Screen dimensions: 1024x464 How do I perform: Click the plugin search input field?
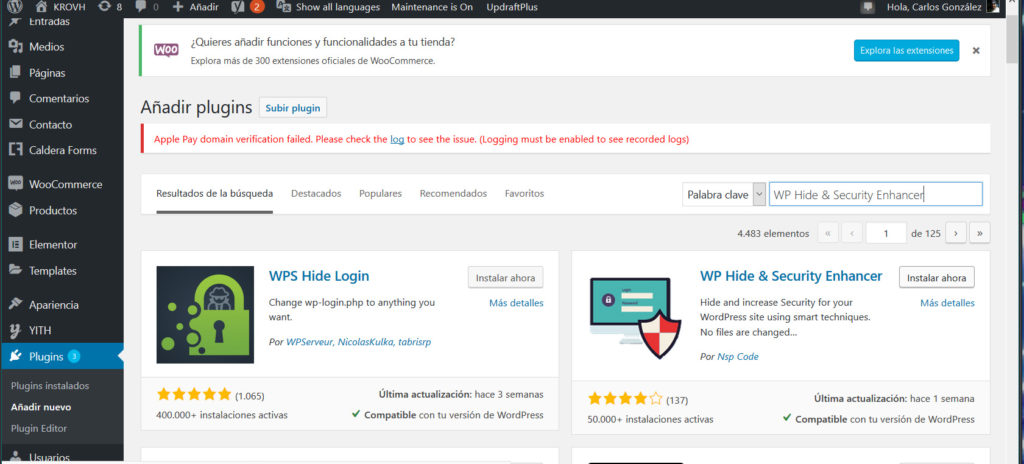pyautogui.click(x=875, y=194)
